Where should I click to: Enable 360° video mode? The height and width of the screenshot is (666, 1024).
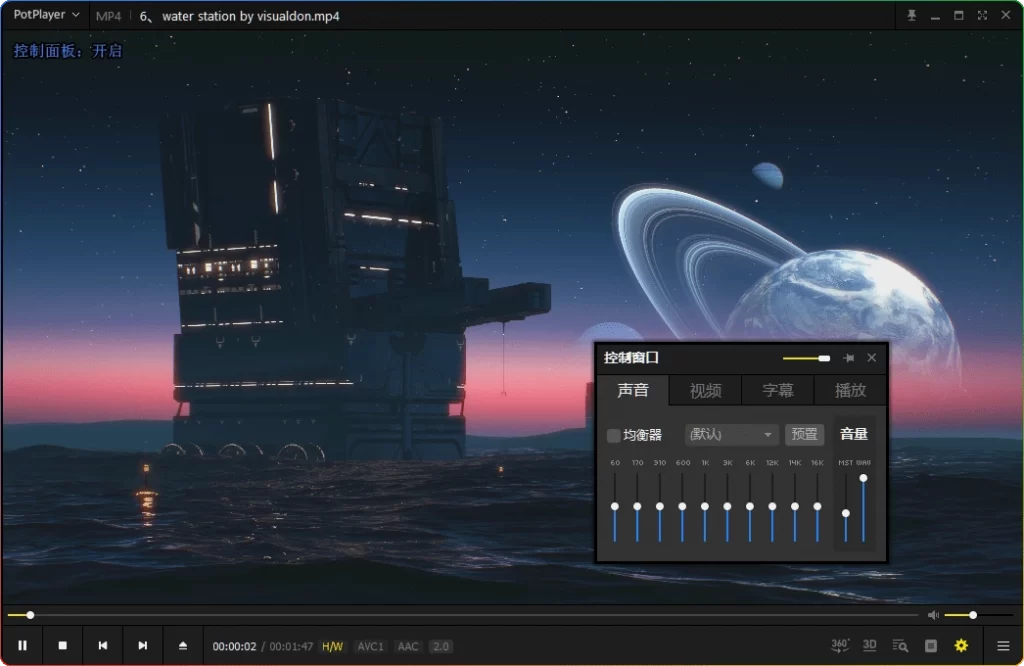pyautogui.click(x=840, y=646)
